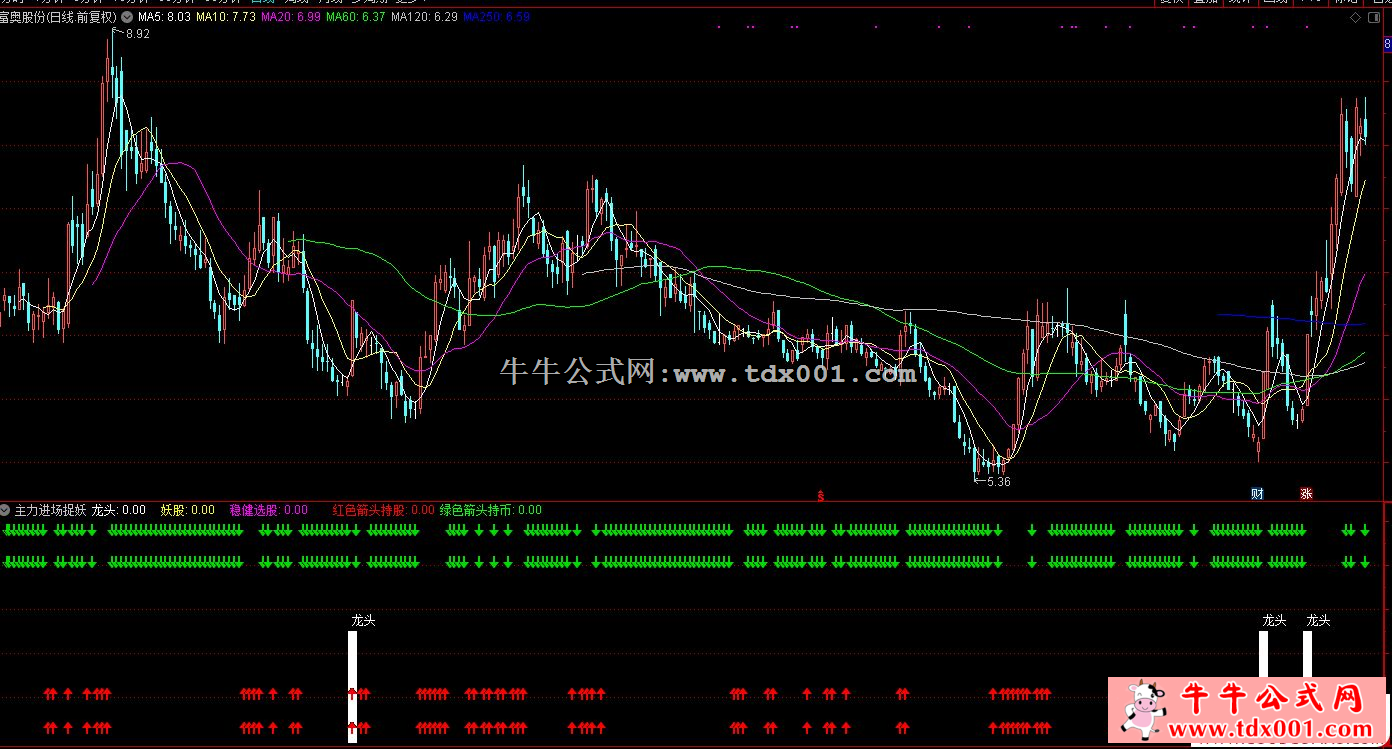Click the leftmost 龙头 signal label
Screen dimensions: 1392x749
click(363, 620)
